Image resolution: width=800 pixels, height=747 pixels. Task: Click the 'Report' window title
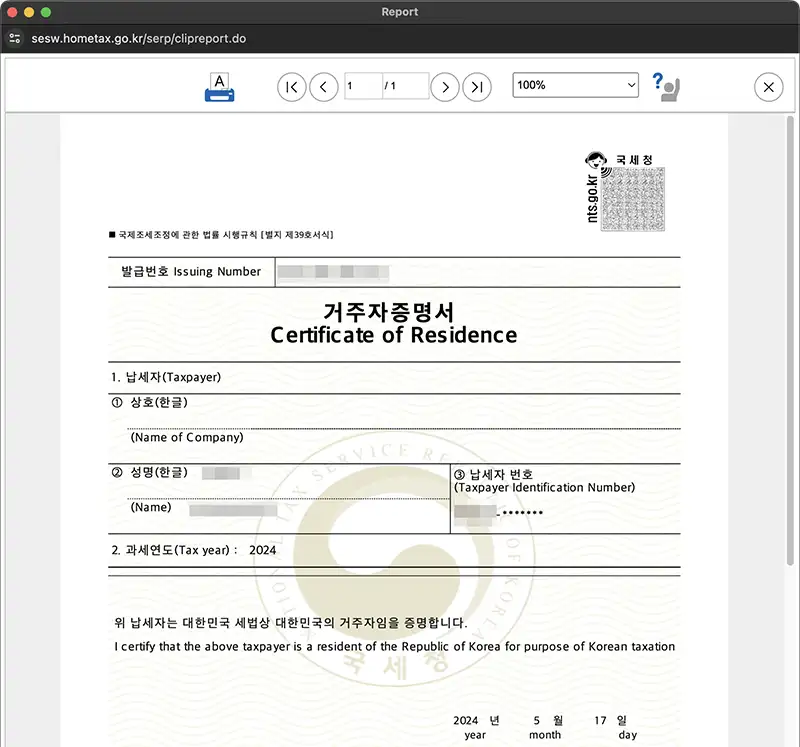pyautogui.click(x=399, y=12)
